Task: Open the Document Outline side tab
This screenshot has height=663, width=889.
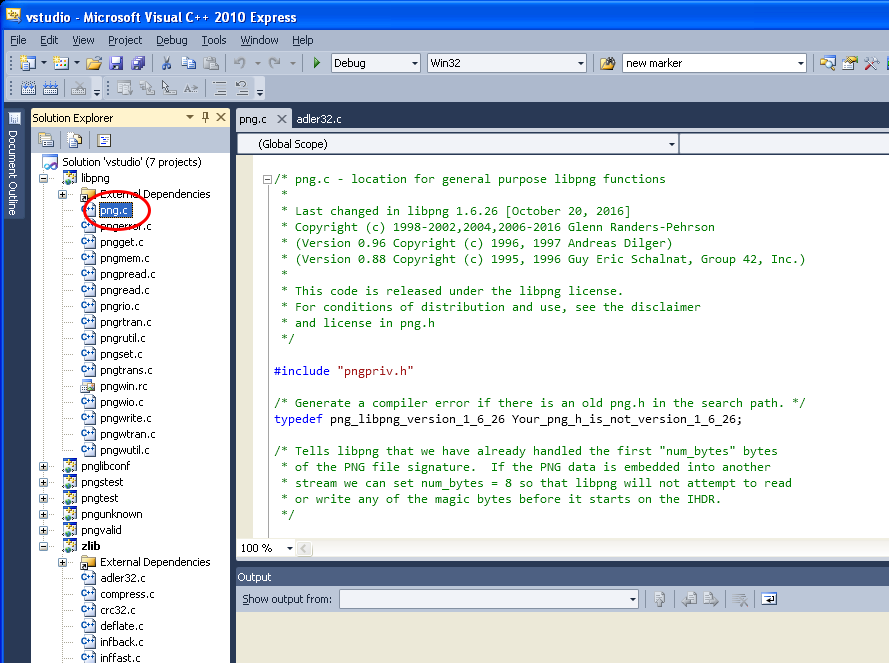Action: (14, 164)
